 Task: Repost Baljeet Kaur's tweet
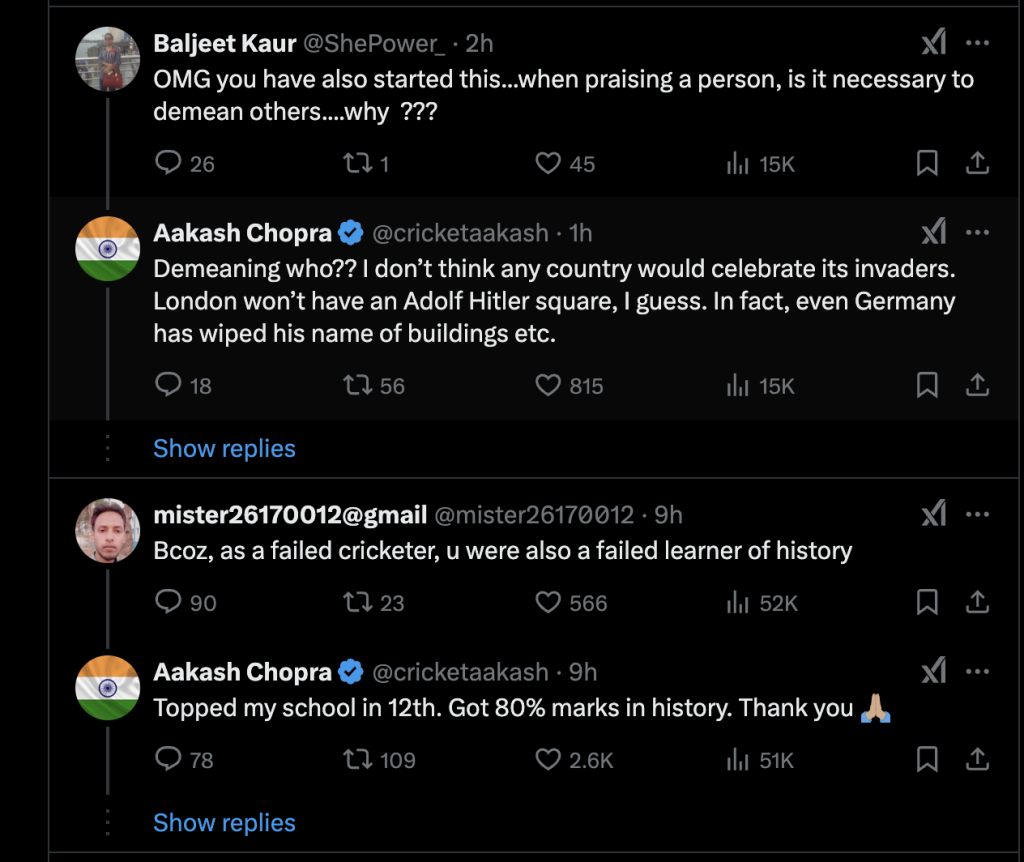pyautogui.click(x=357, y=163)
